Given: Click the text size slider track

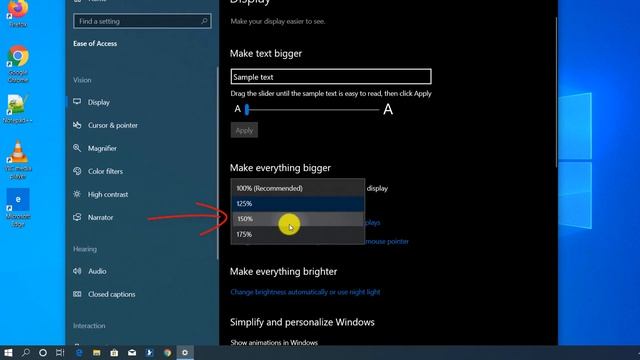Looking at the screenshot, I should point(312,109).
